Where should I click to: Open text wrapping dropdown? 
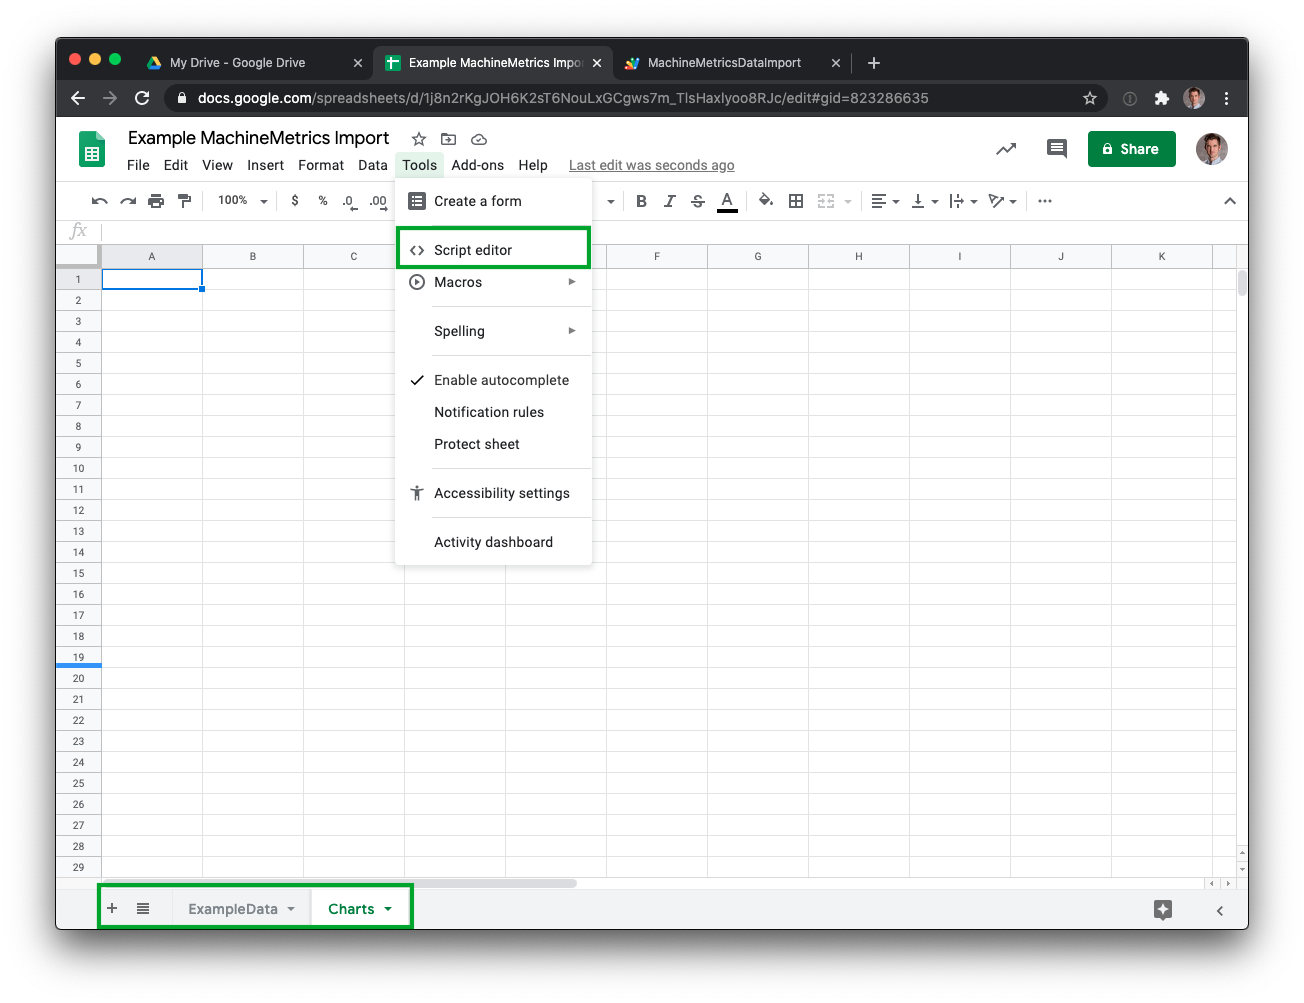(x=963, y=201)
